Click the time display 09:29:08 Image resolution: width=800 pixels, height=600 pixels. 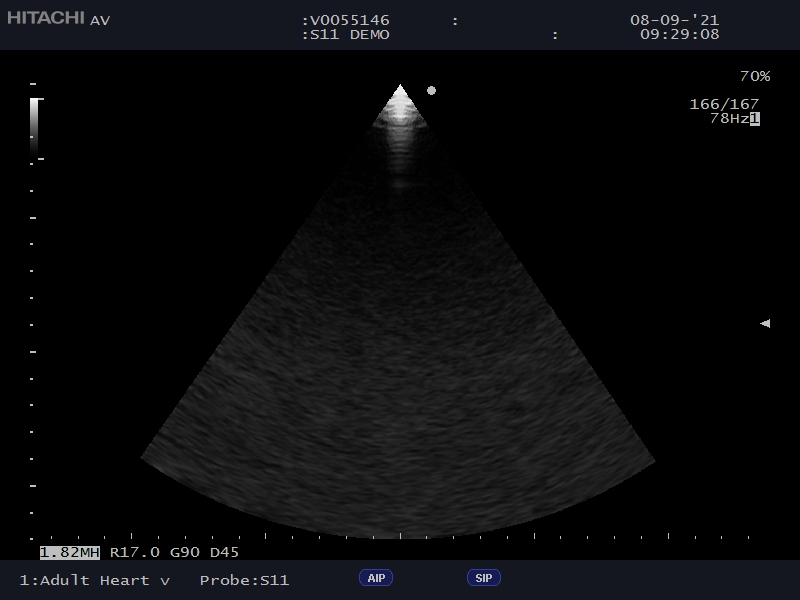tap(679, 34)
